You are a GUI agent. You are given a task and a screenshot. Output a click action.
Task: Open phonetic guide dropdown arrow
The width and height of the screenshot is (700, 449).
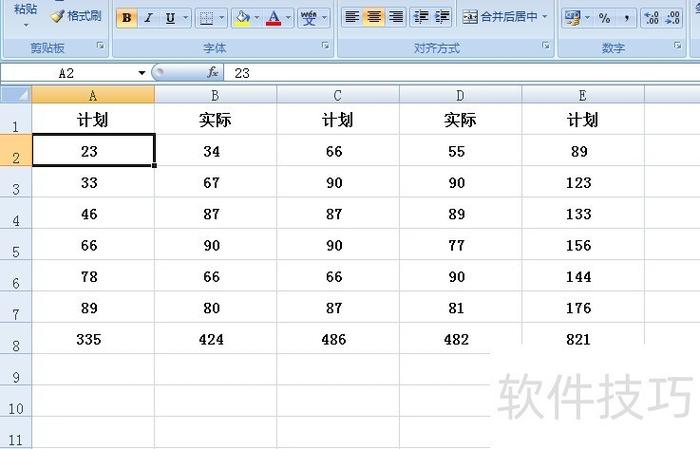tap(325, 18)
